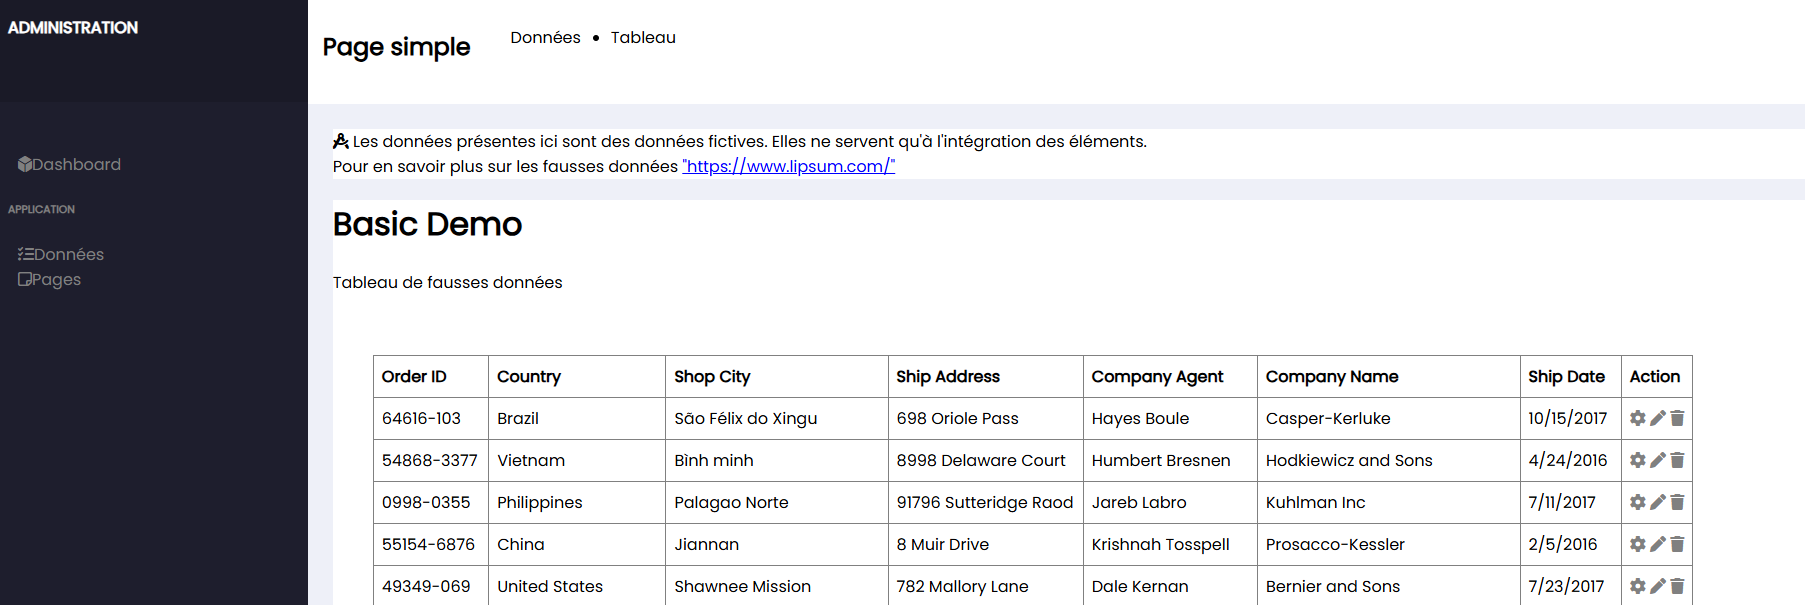The height and width of the screenshot is (605, 1805).
Task: Edit the Vietnam order with pencil icon
Action: coord(1657,460)
